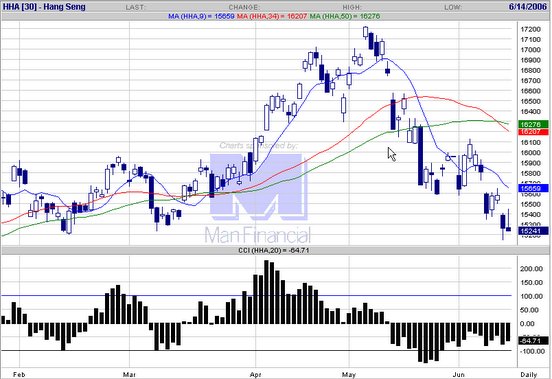
Task: Click the CCI (HHA,20) indicator header
Action: [x=274, y=250]
